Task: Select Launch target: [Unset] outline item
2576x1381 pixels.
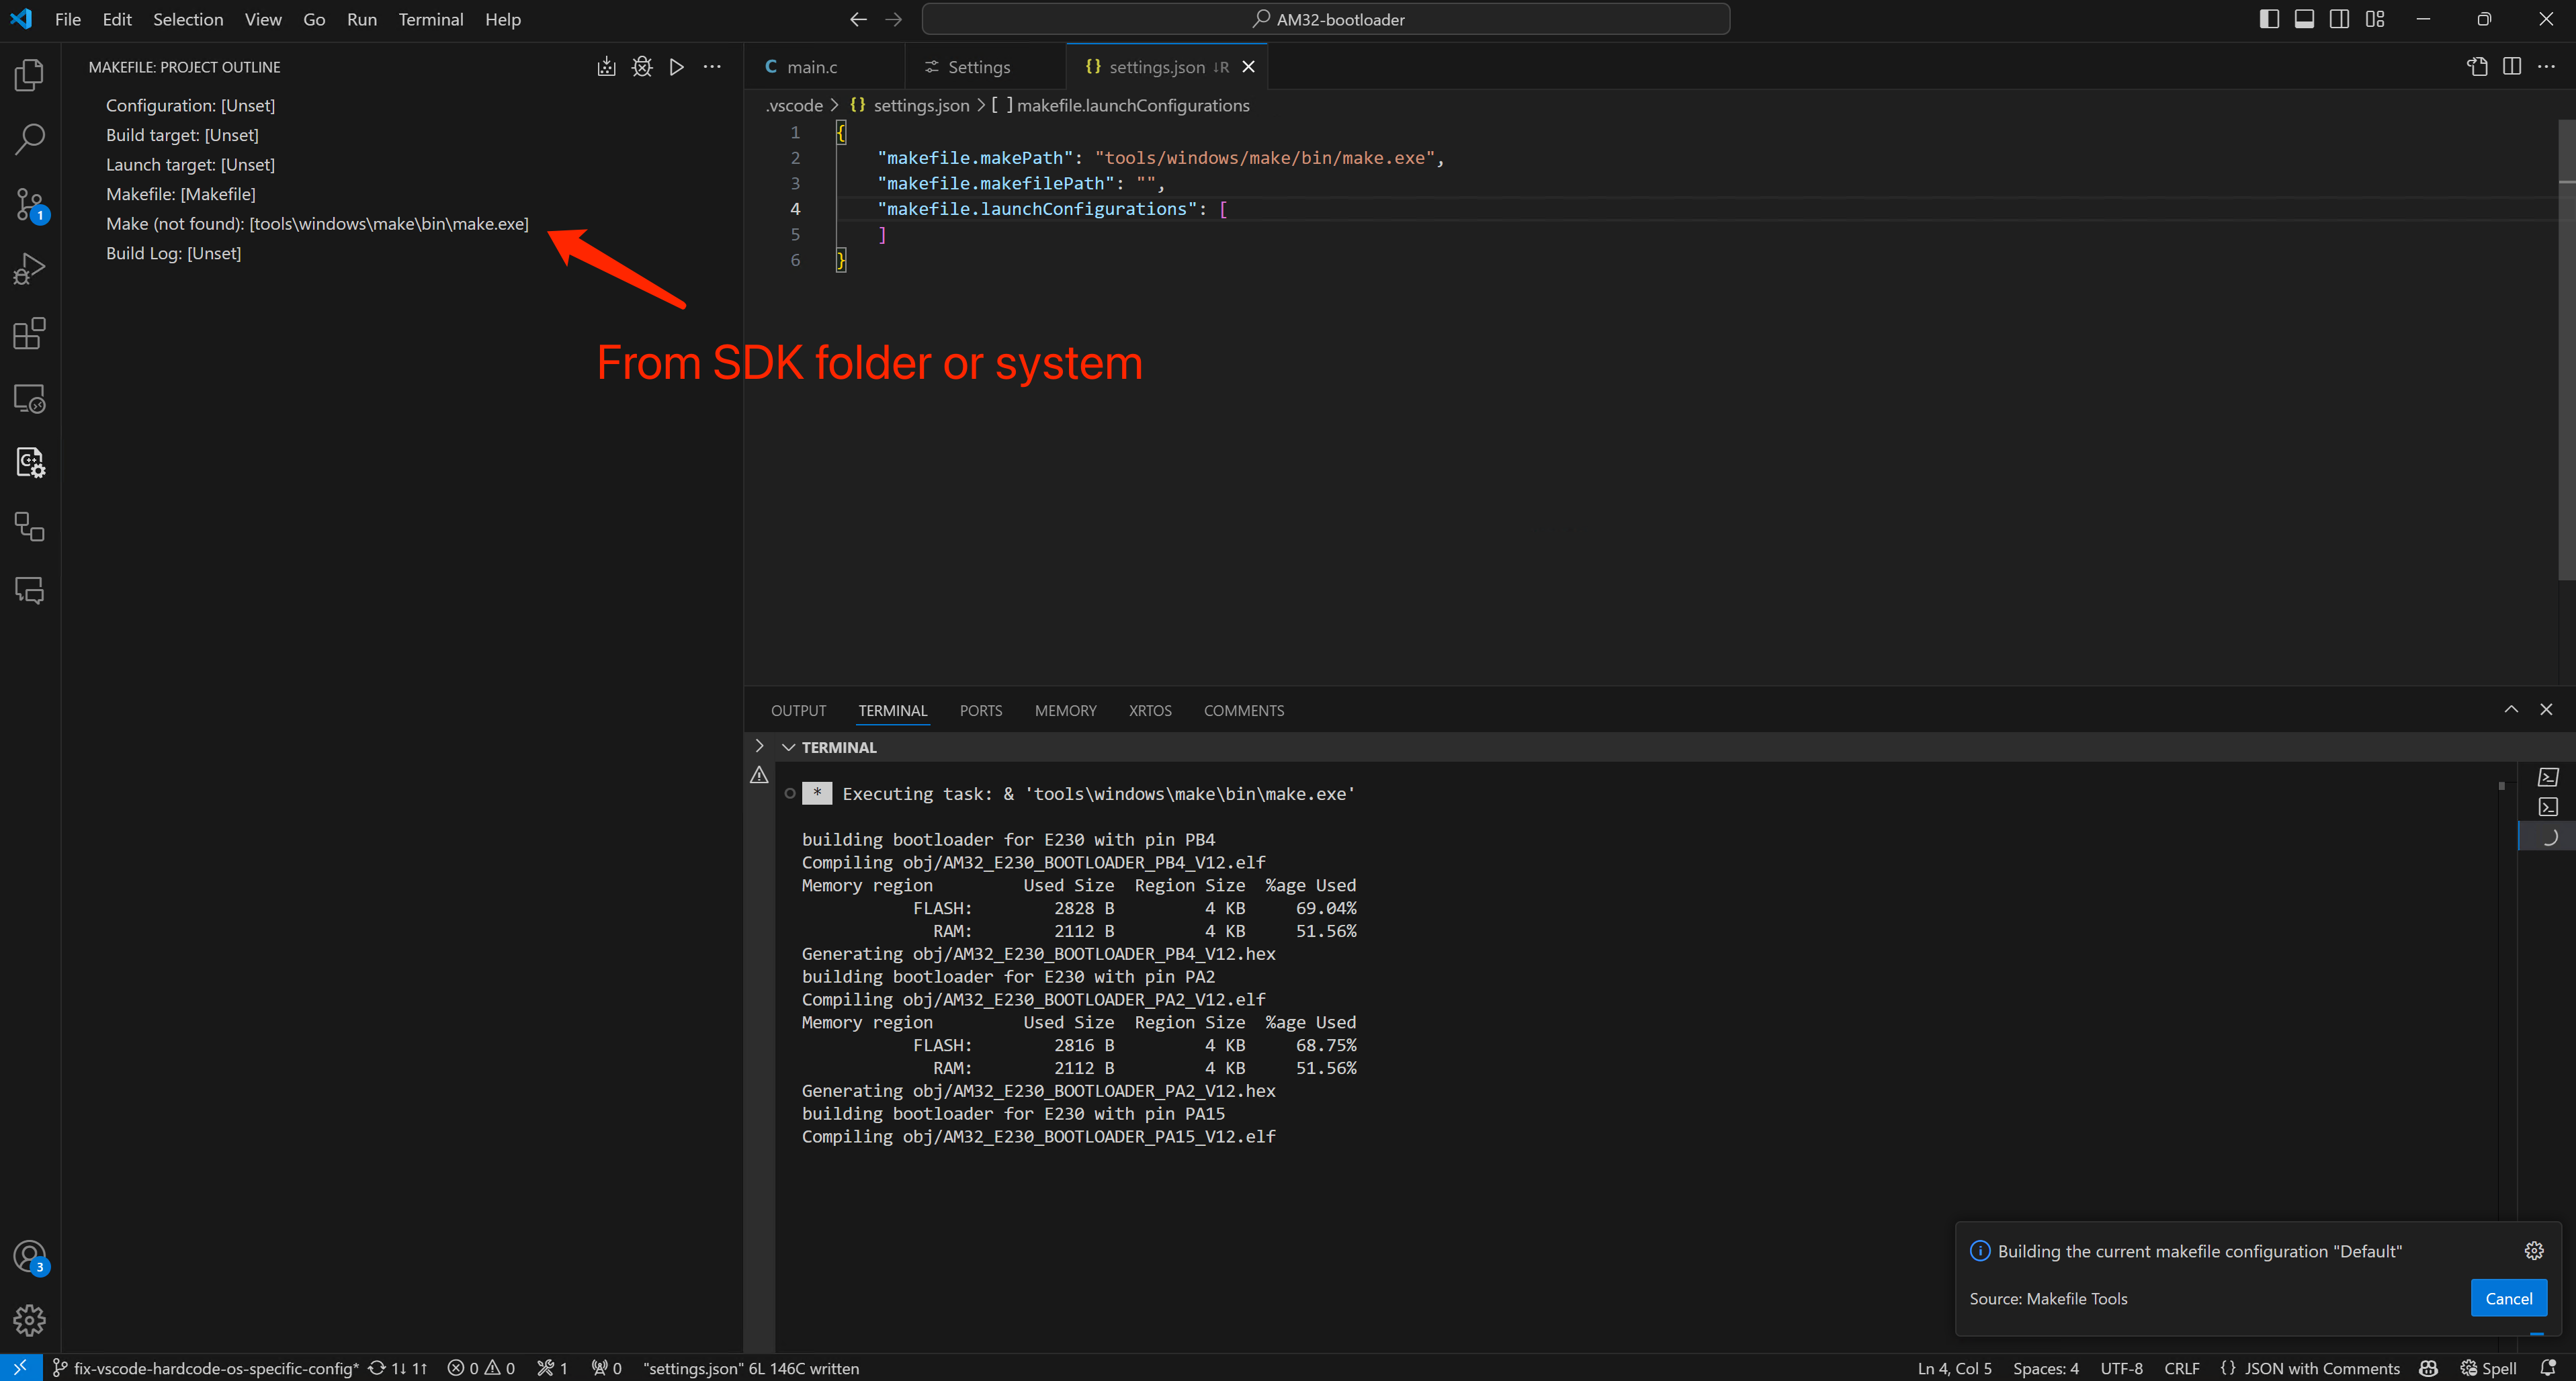Action: point(190,164)
